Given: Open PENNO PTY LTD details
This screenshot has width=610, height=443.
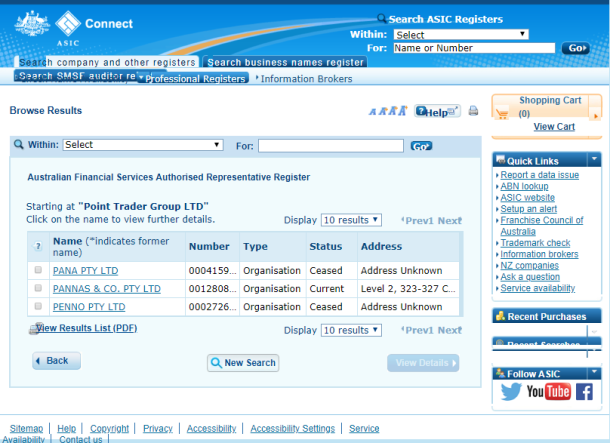Looking at the screenshot, I should click(x=89, y=307).
